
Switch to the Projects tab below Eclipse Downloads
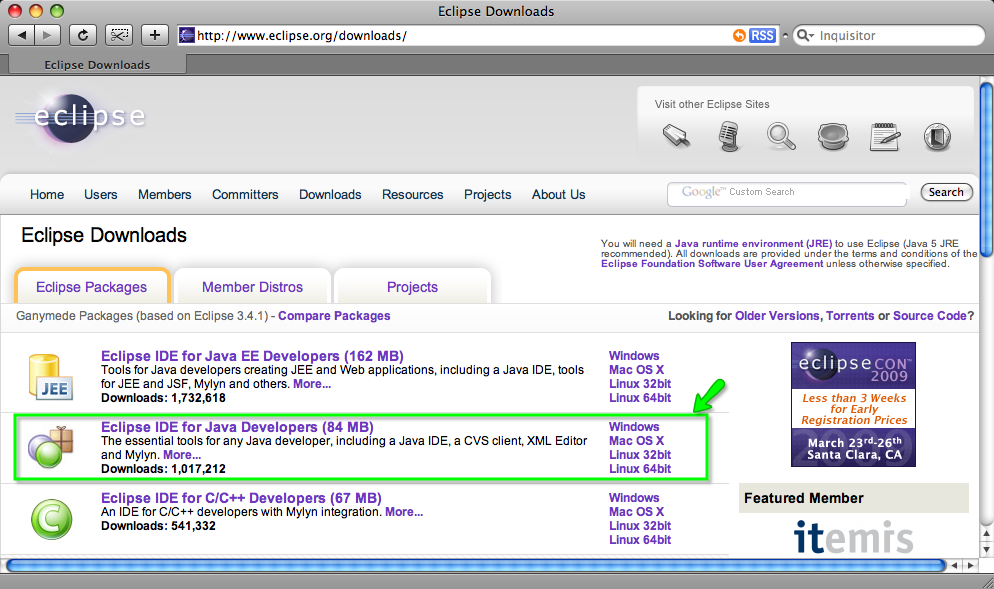tap(413, 287)
